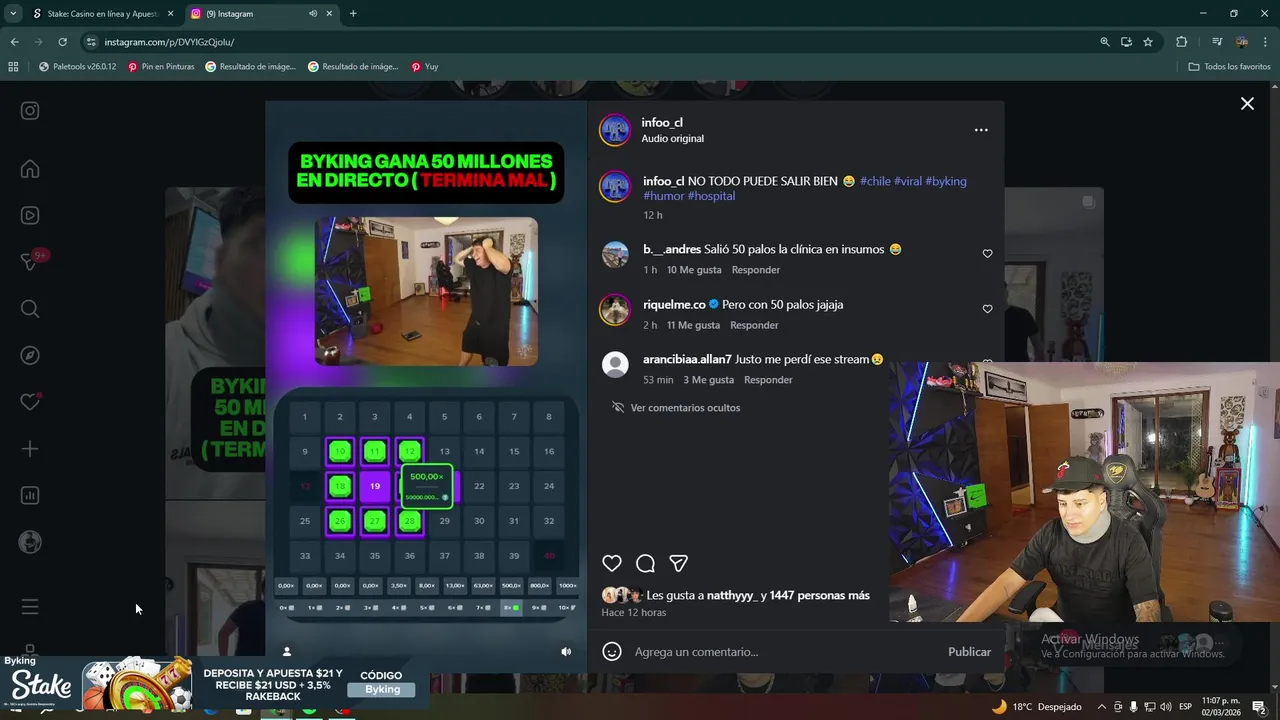Close the Instagram post viewer

point(1247,103)
